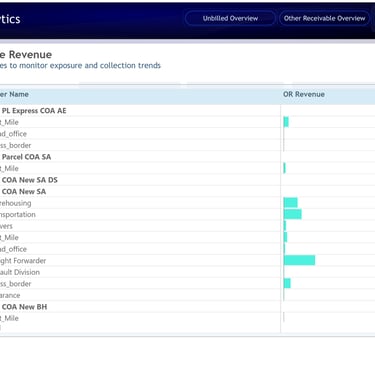Select the Freight Forwarder row label
Viewport: 375px width, 366px height.
(23, 261)
